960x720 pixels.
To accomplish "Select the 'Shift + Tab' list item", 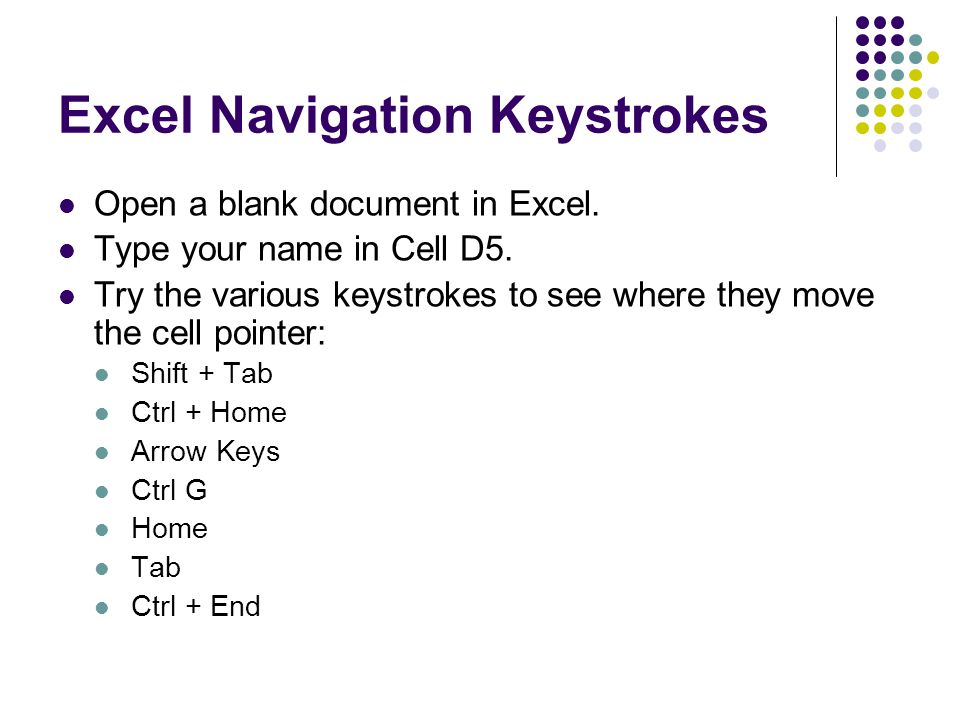I will point(202,373).
